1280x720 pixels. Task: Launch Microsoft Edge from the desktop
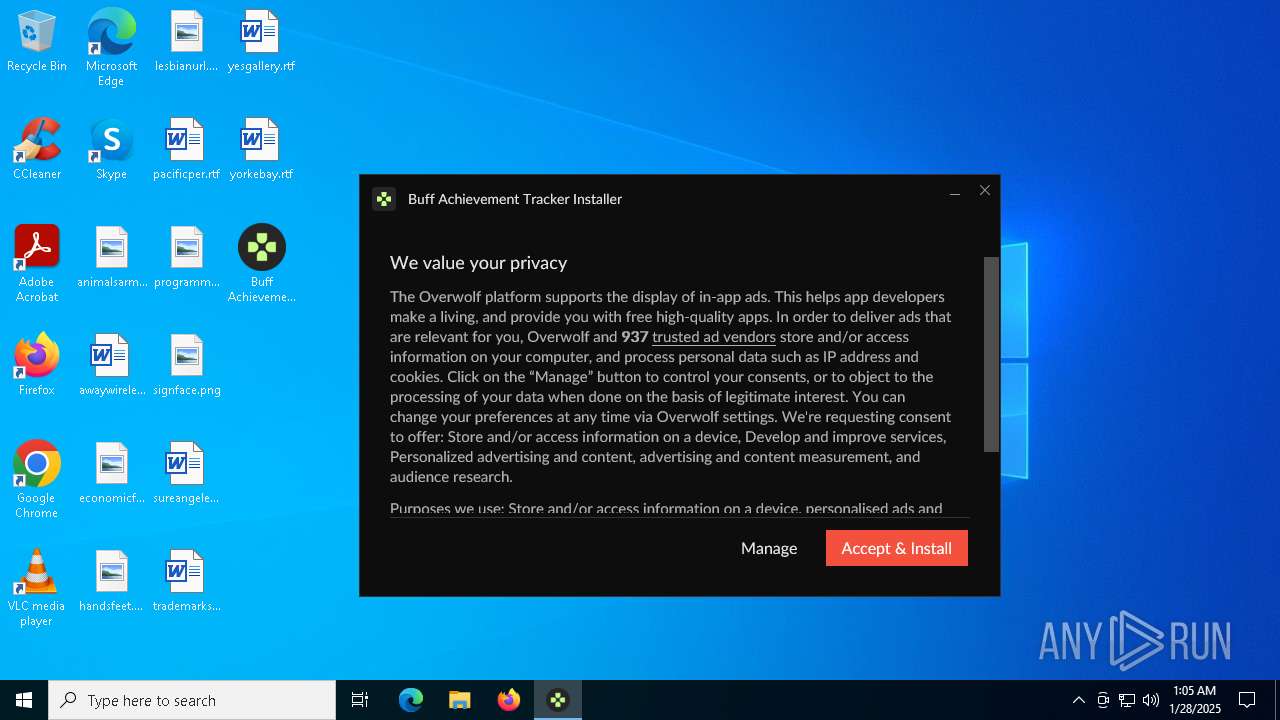pyautogui.click(x=111, y=48)
